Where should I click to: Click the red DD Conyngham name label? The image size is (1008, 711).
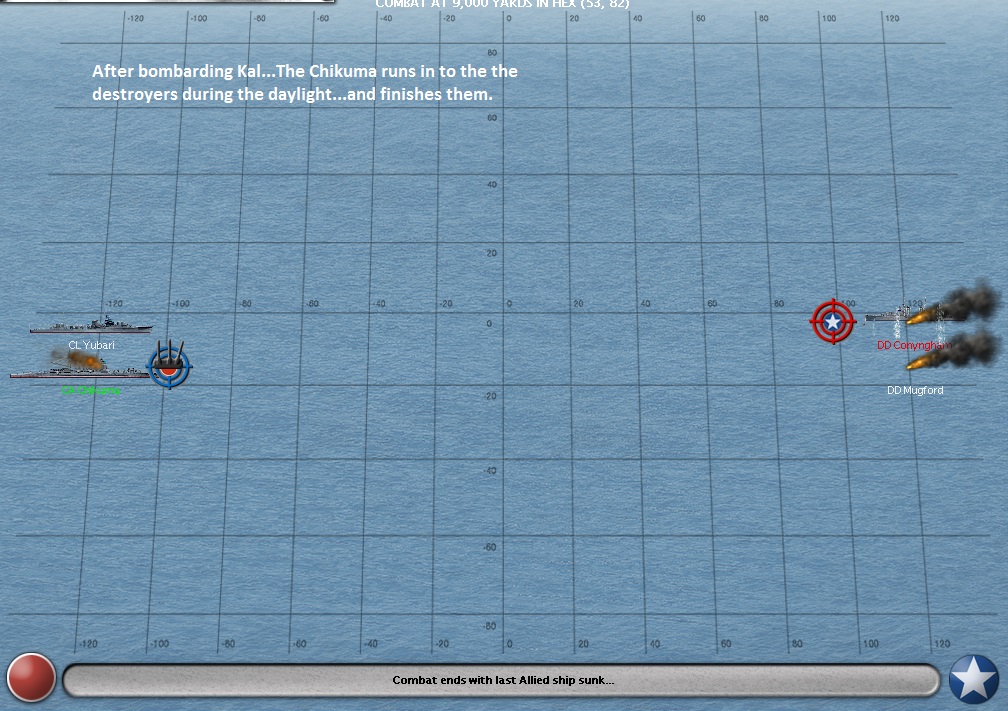click(914, 345)
